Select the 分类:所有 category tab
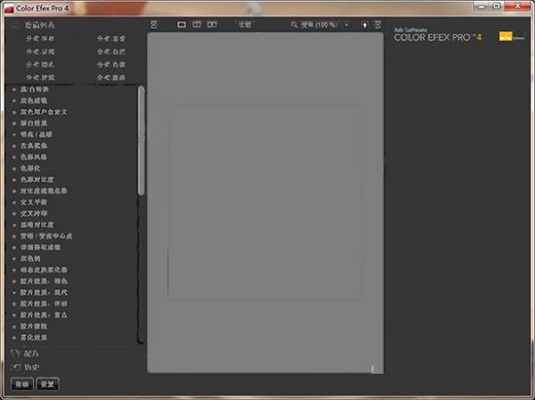 40,39
